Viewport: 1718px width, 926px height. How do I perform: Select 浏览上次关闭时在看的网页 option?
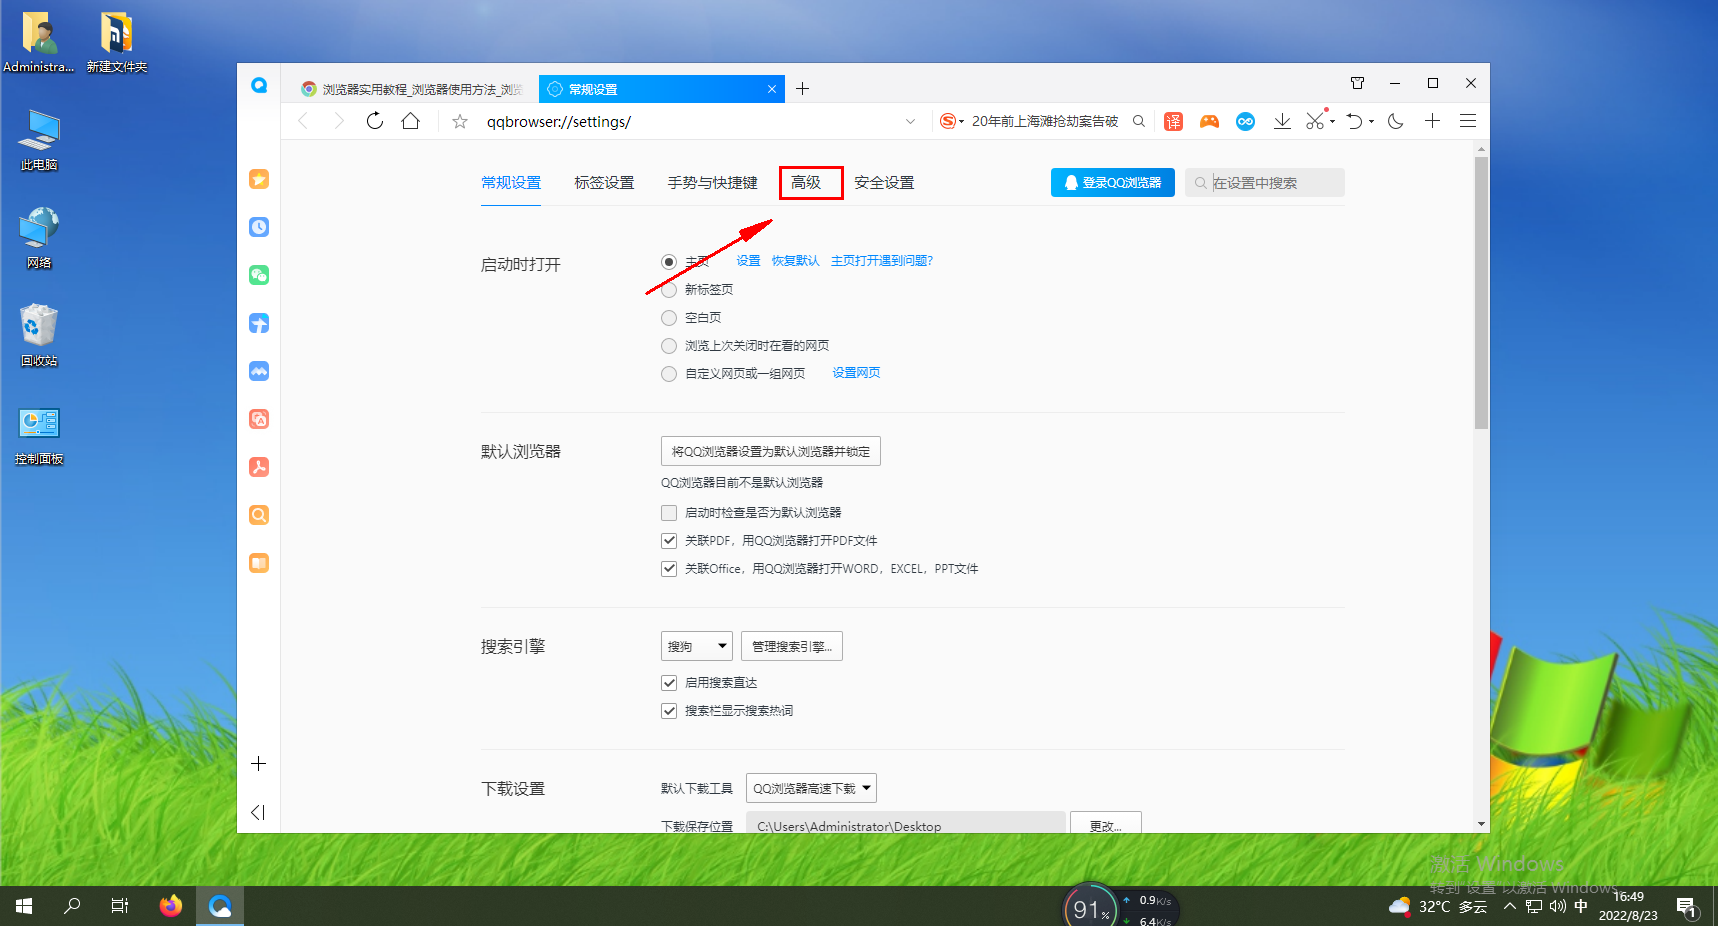[669, 346]
